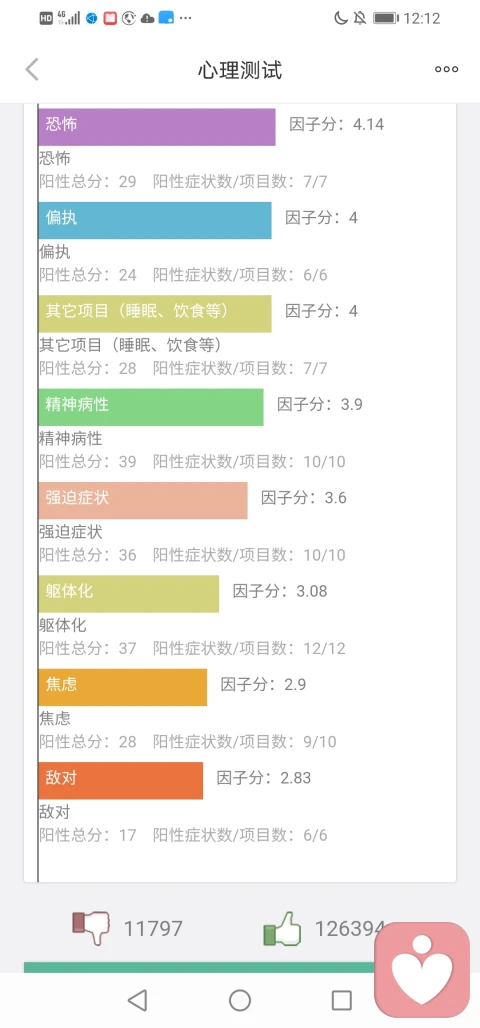Open the three-dot more options menu
This screenshot has width=480, height=1028.
447,69
